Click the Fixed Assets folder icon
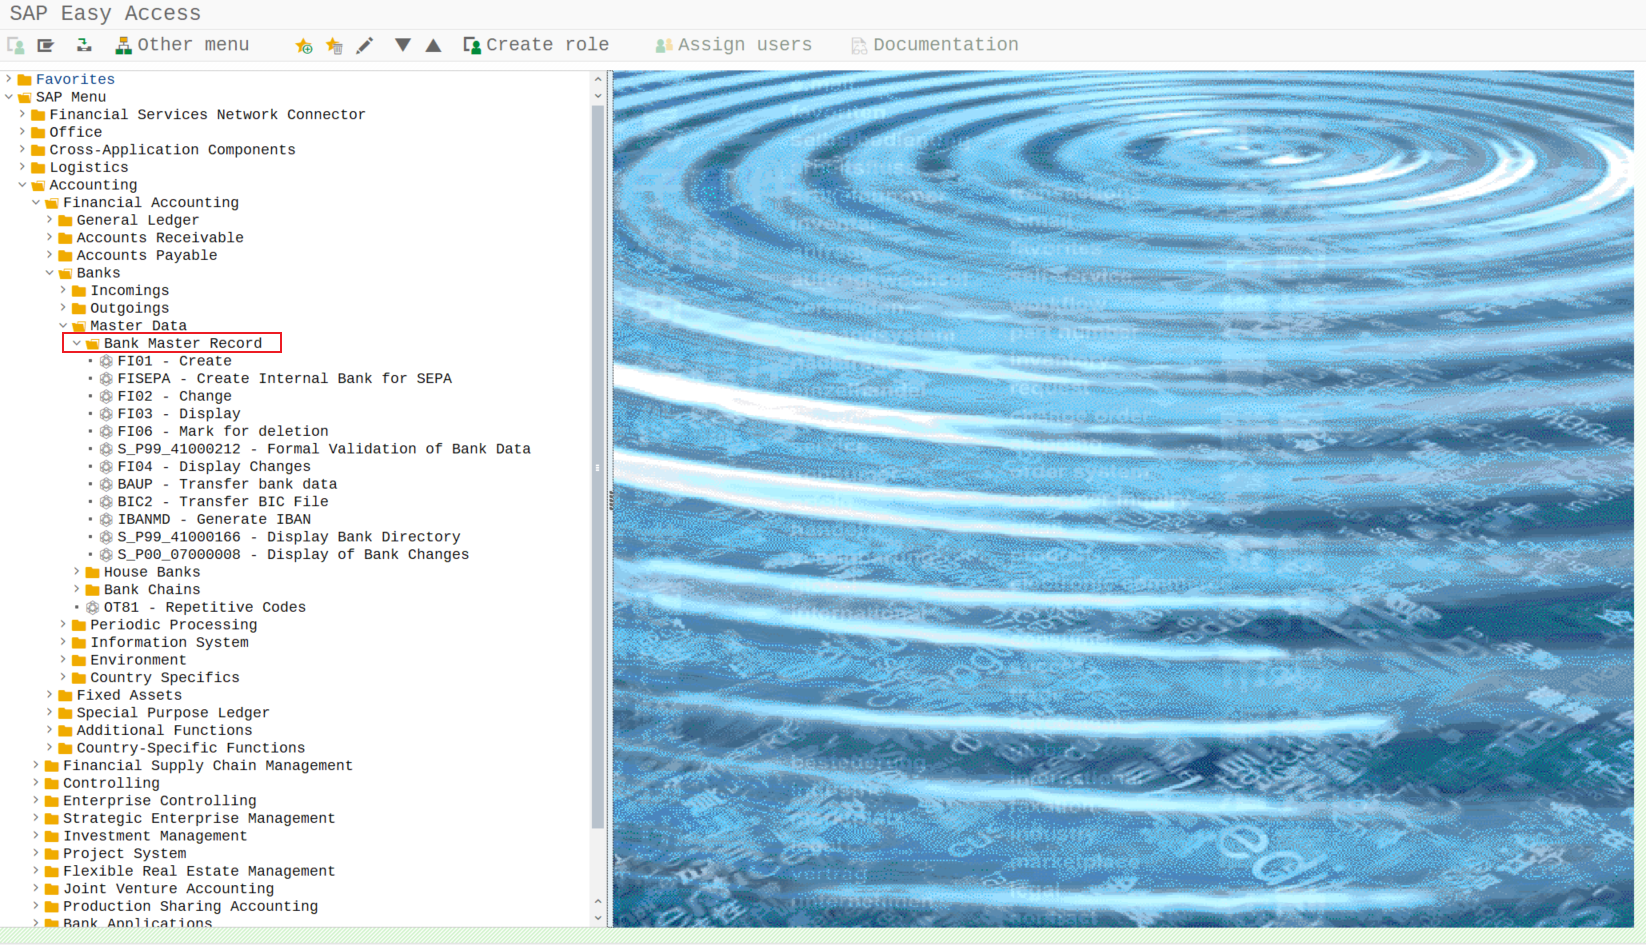Image resolution: width=1646 pixels, height=945 pixels. tap(65, 696)
